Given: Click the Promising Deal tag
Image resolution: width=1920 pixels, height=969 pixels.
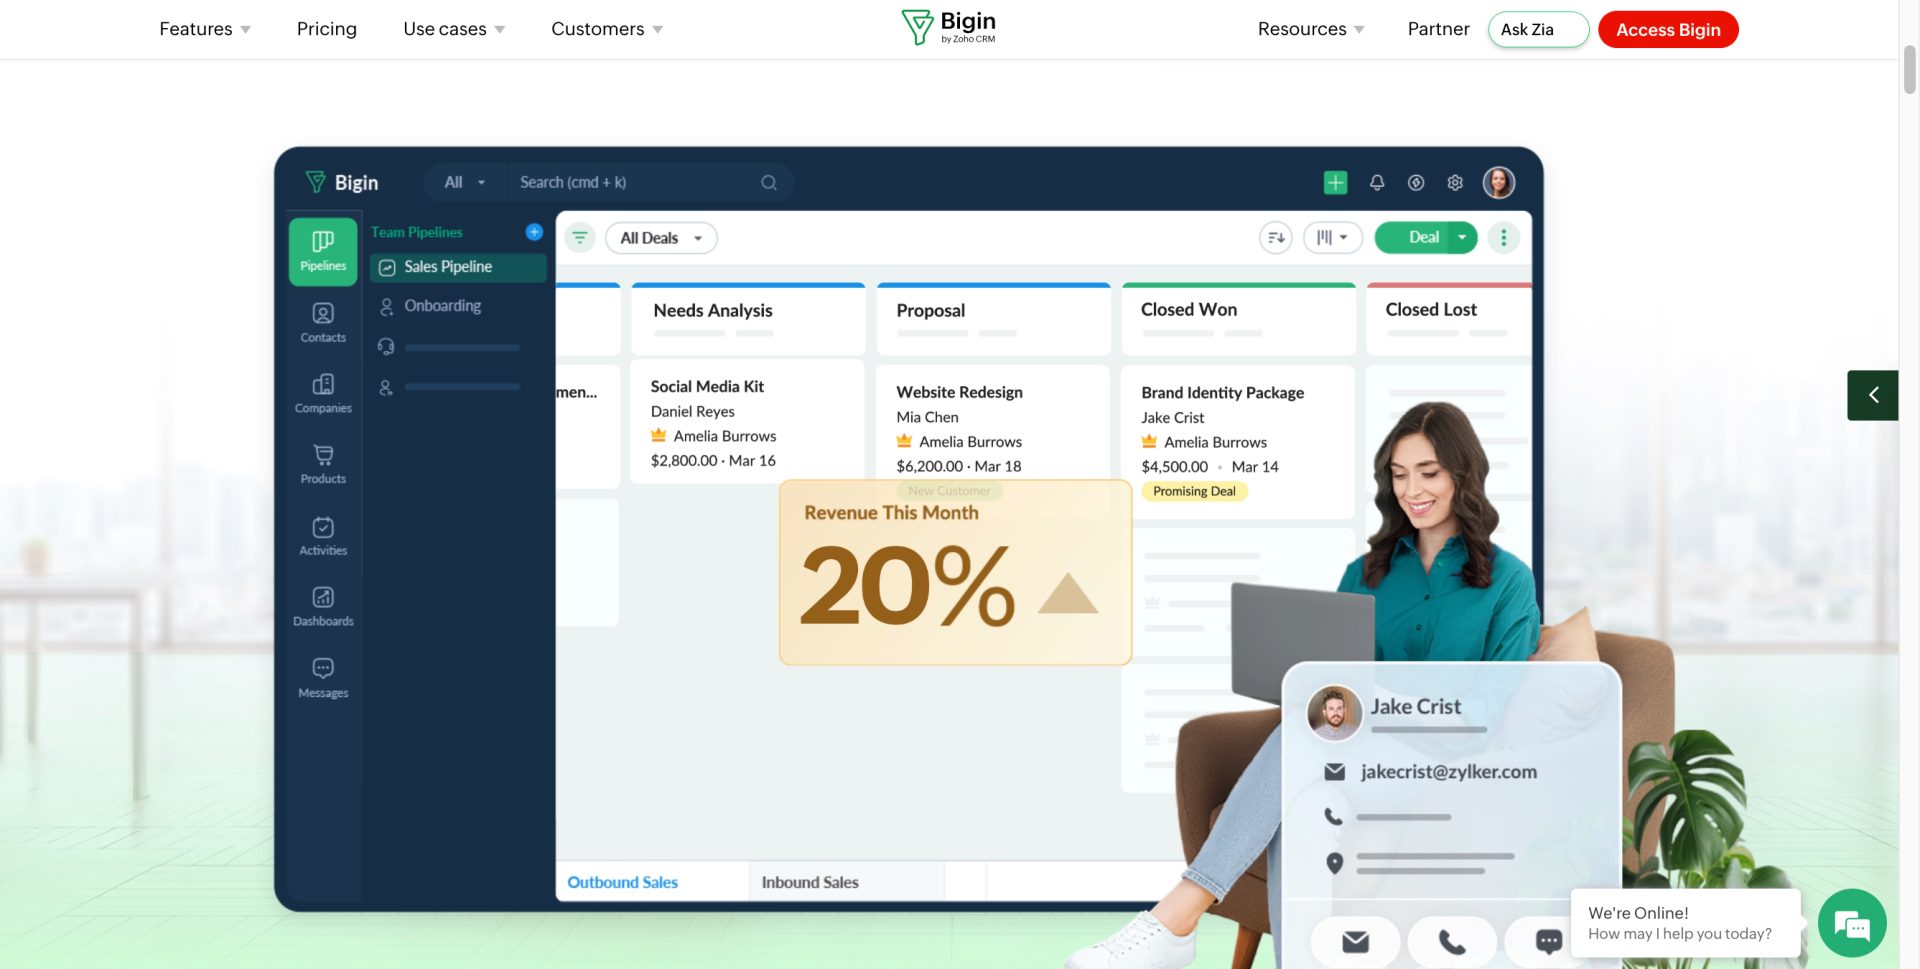Looking at the screenshot, I should point(1194,491).
